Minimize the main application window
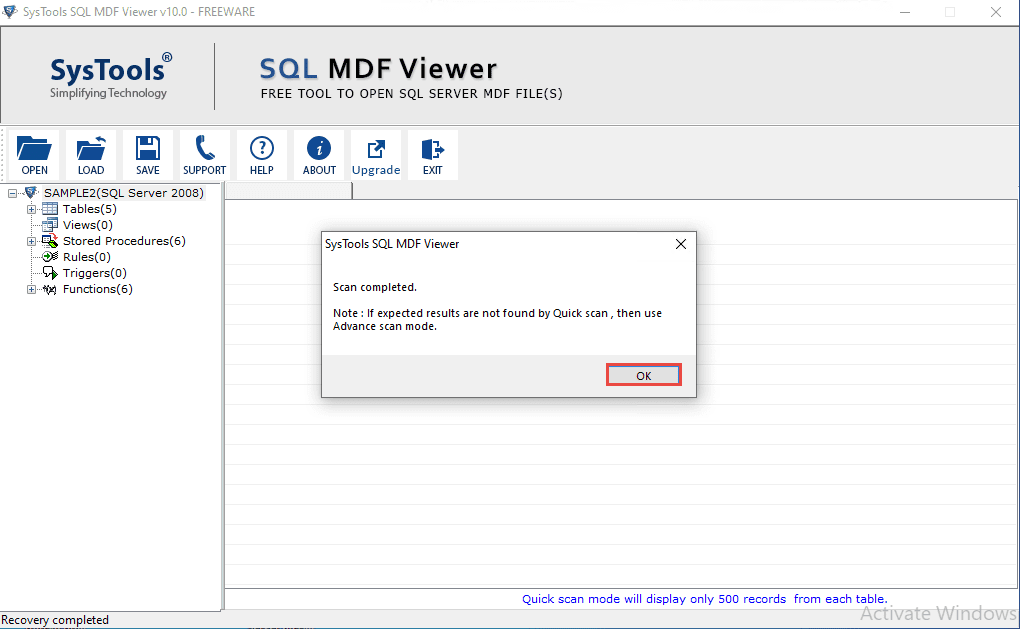This screenshot has width=1020, height=629. [x=905, y=12]
